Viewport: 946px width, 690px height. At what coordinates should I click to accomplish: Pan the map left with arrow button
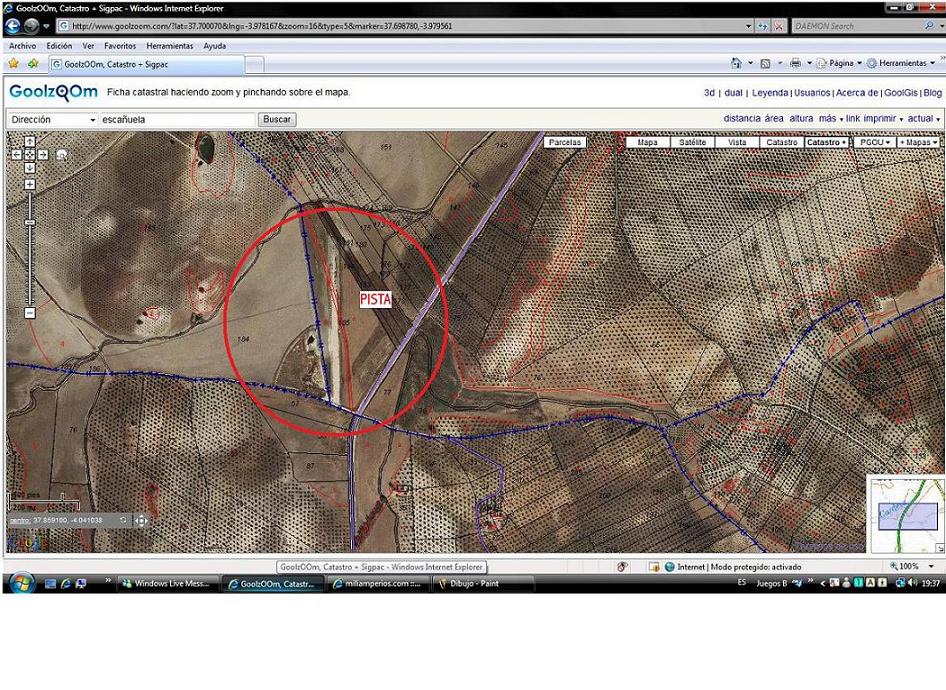click(16, 155)
